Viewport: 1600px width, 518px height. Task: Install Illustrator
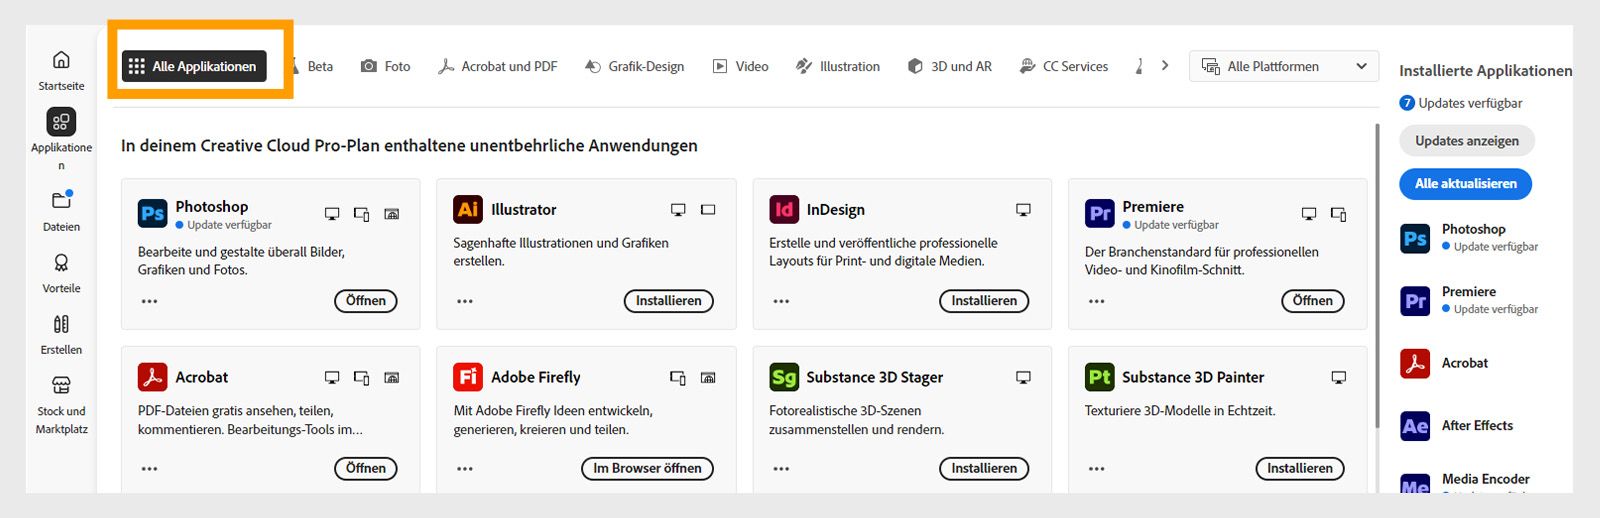pos(669,301)
